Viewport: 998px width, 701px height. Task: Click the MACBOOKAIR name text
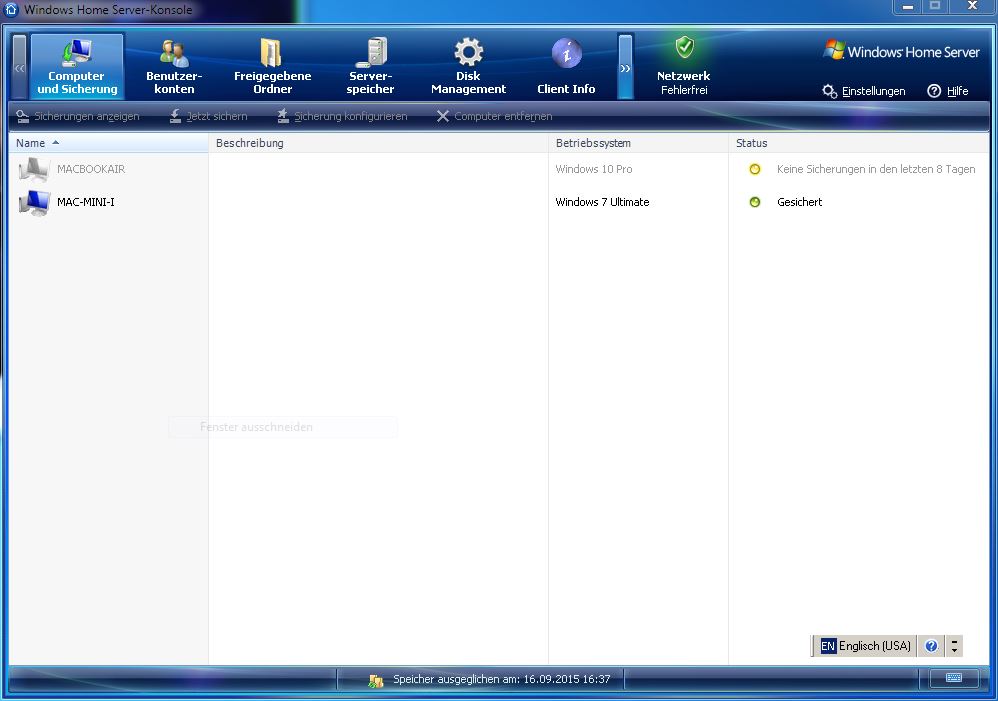pyautogui.click(x=91, y=169)
